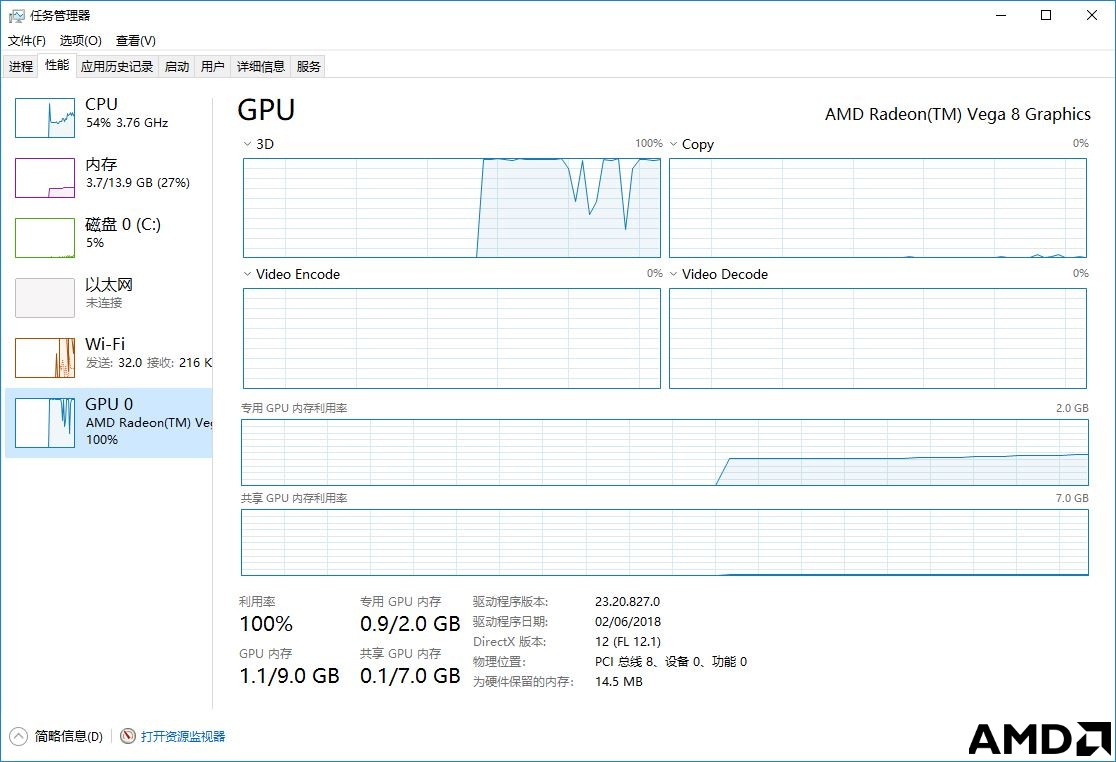Click the 未连接 Ethernet status text
1116x762 pixels.
[x=104, y=303]
